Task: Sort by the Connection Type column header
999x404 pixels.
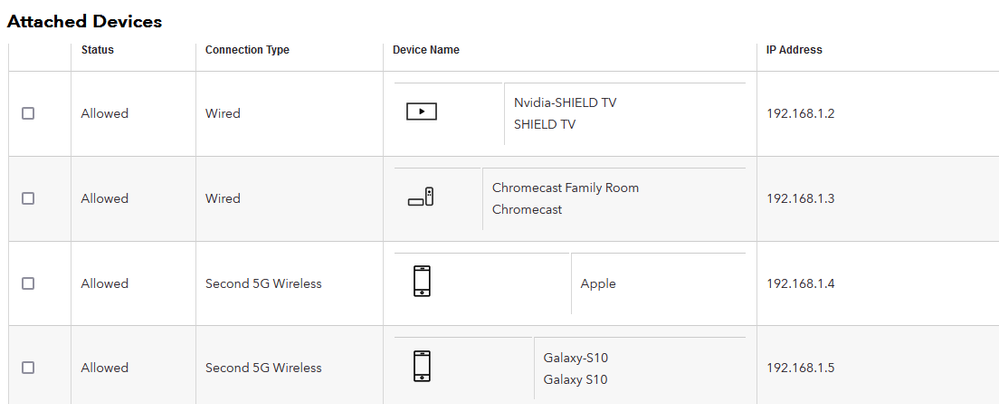Action: click(247, 50)
